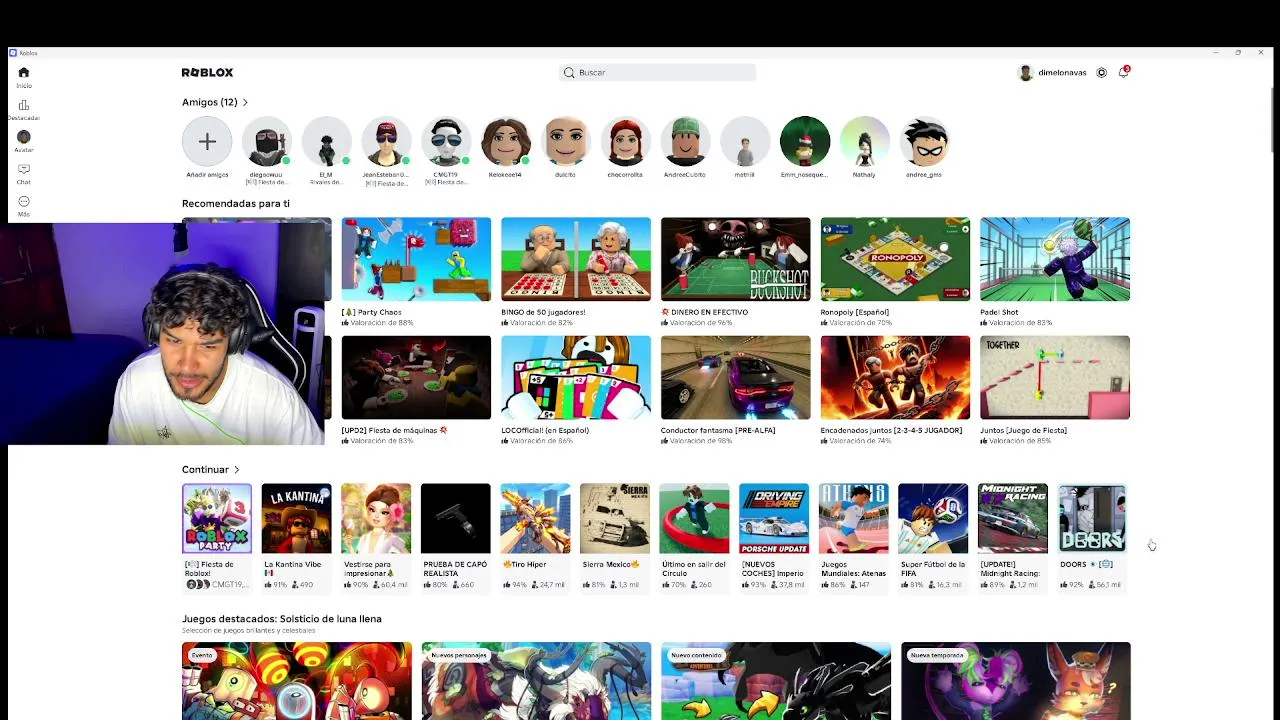Viewport: 1280px width, 720px height.
Task: Open LOCOfficial! (en Español) game
Action: (x=576, y=377)
